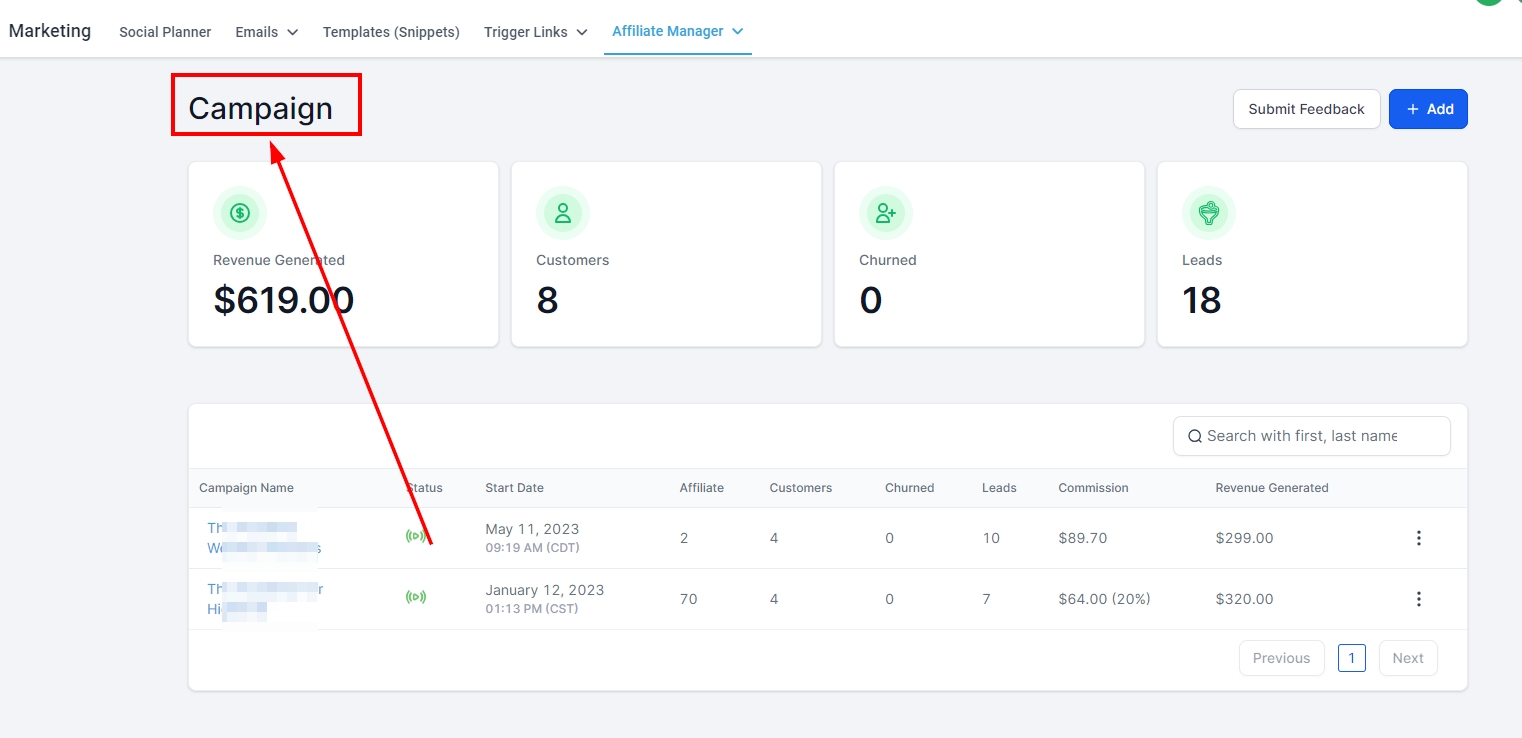Click the Revenue Generated dollar icon

click(x=240, y=213)
